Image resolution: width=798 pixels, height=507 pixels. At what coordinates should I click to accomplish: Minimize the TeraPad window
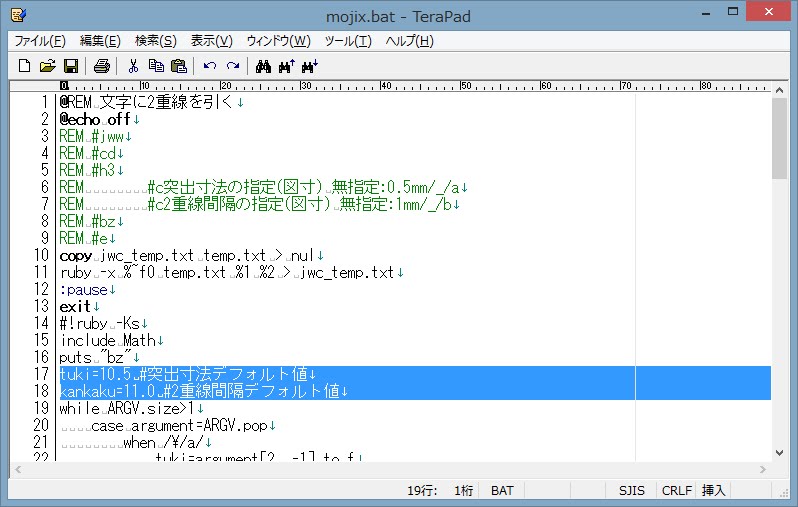[705, 12]
